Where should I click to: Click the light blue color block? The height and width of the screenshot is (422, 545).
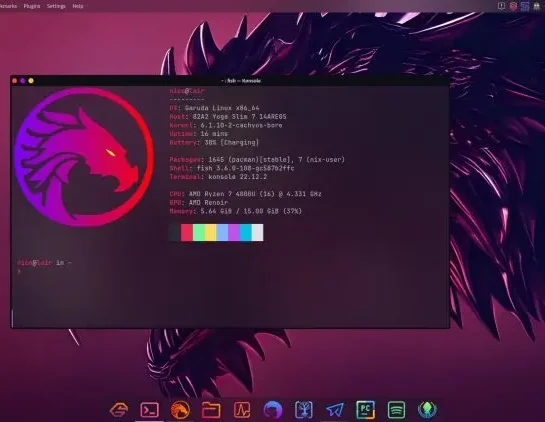point(222,233)
